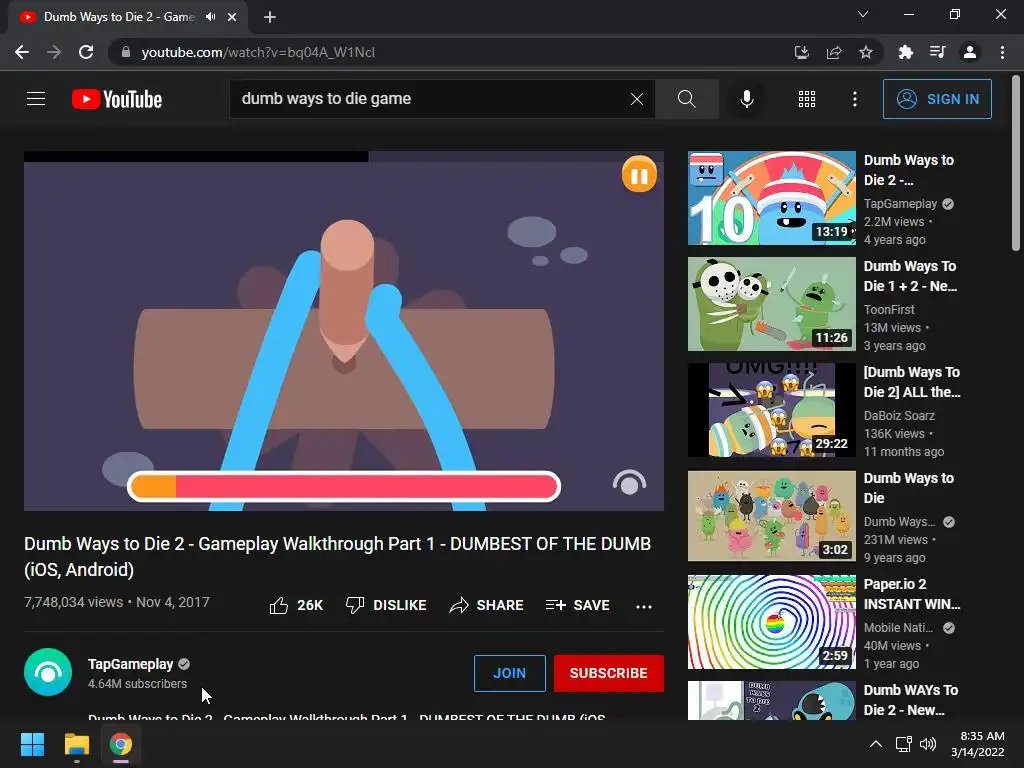This screenshot has height=768, width=1024.
Task: Close the Dumb Ways to Die 2 tab
Action: coord(232,17)
